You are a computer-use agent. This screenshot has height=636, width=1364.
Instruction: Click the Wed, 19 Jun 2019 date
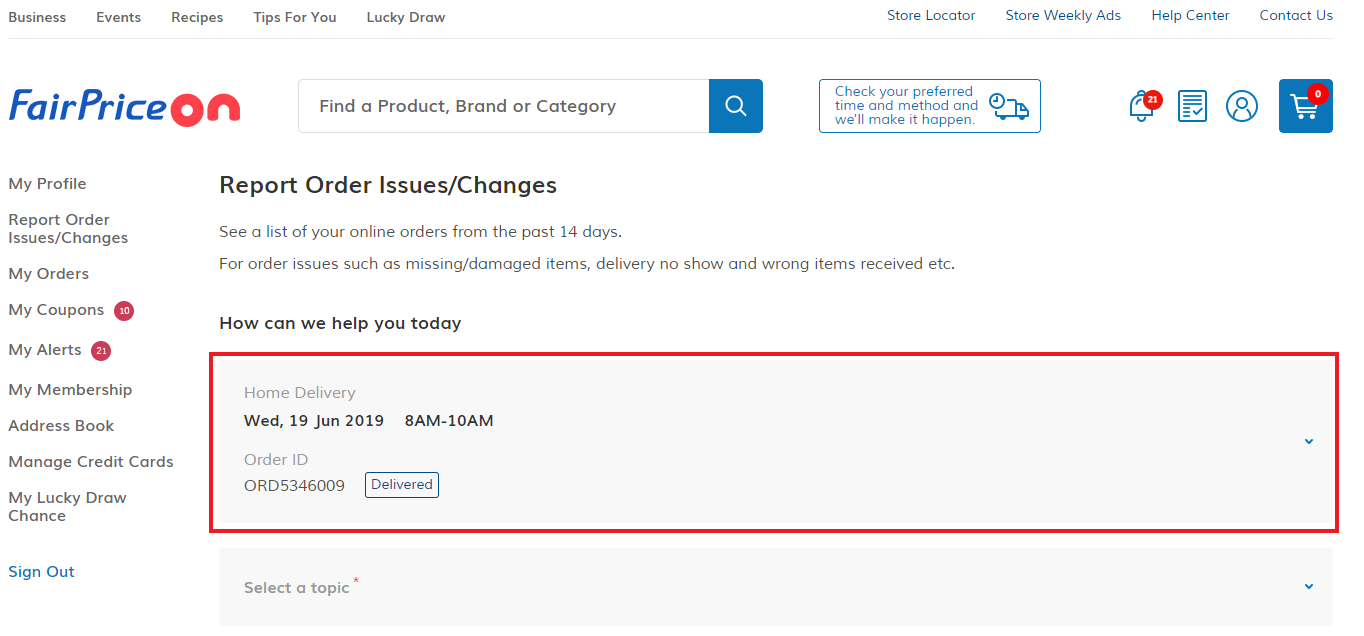pos(314,421)
